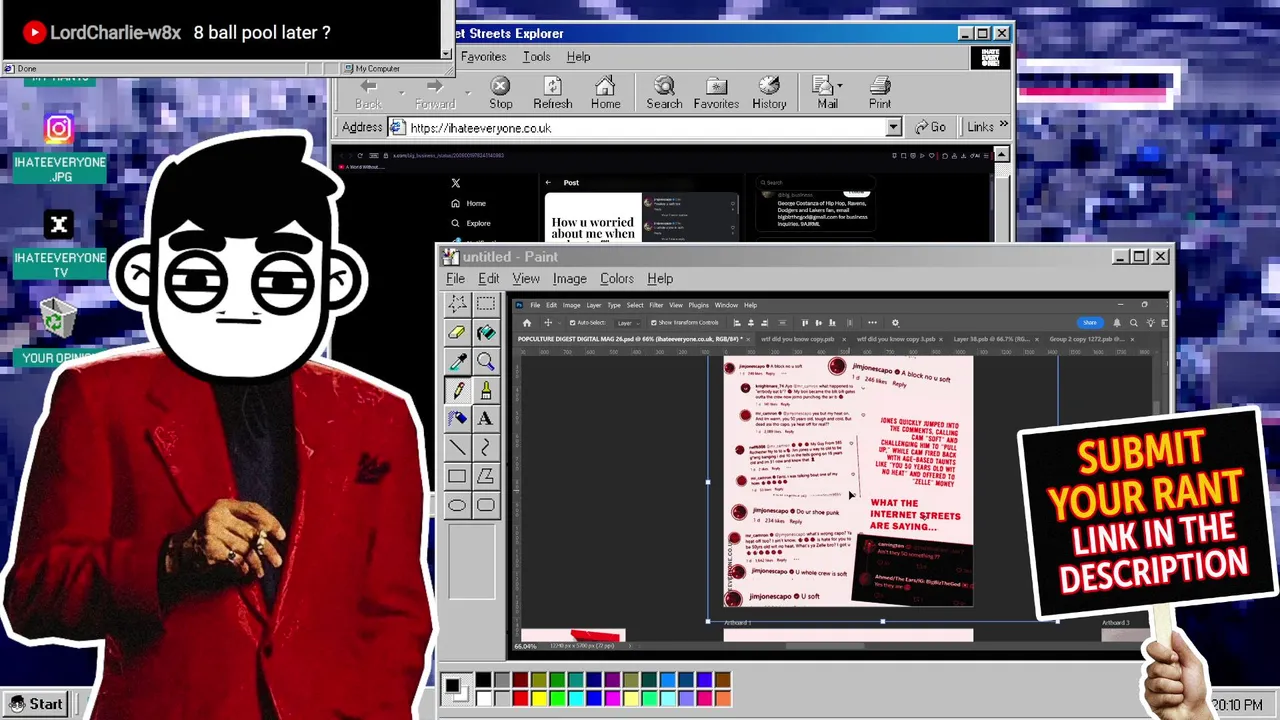Select the Rounded Rectangle tool
This screenshot has height=720, width=1280.
tap(486, 506)
